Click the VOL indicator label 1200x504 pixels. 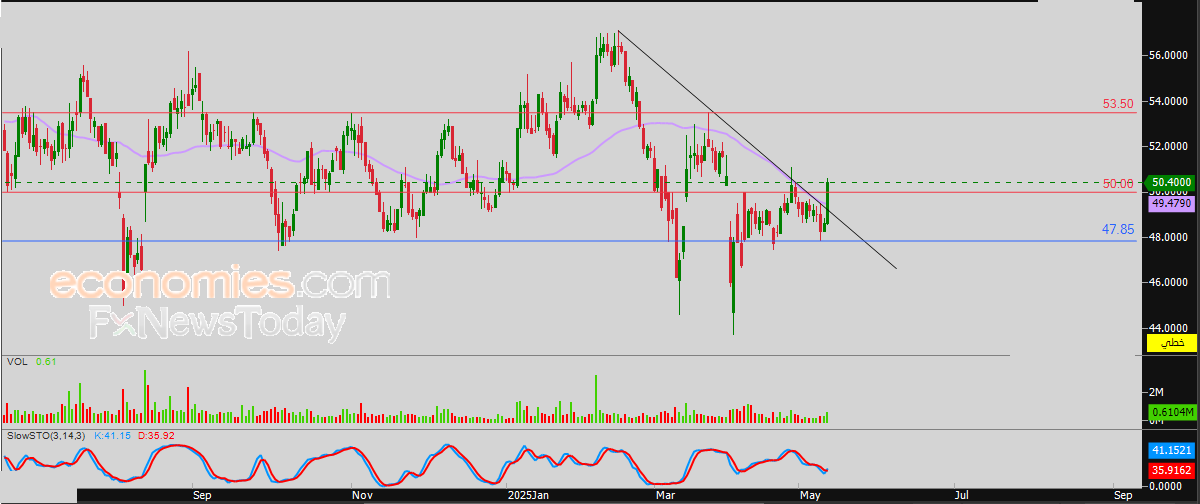(x=16, y=361)
